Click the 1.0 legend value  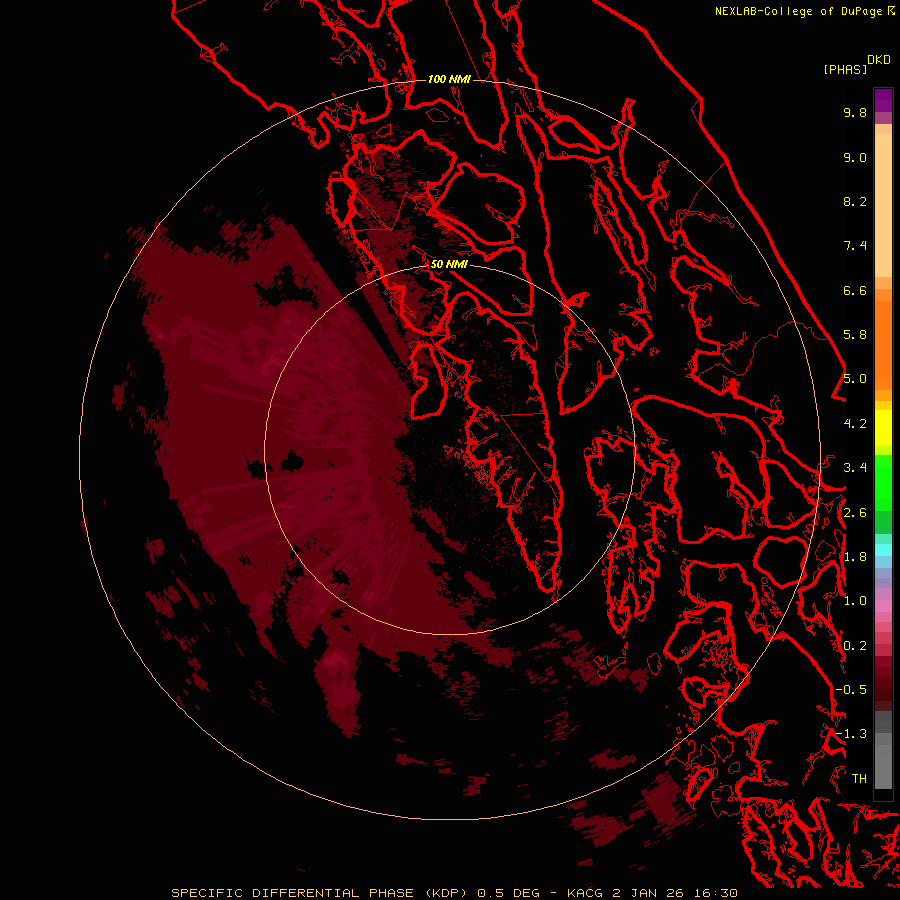point(855,601)
